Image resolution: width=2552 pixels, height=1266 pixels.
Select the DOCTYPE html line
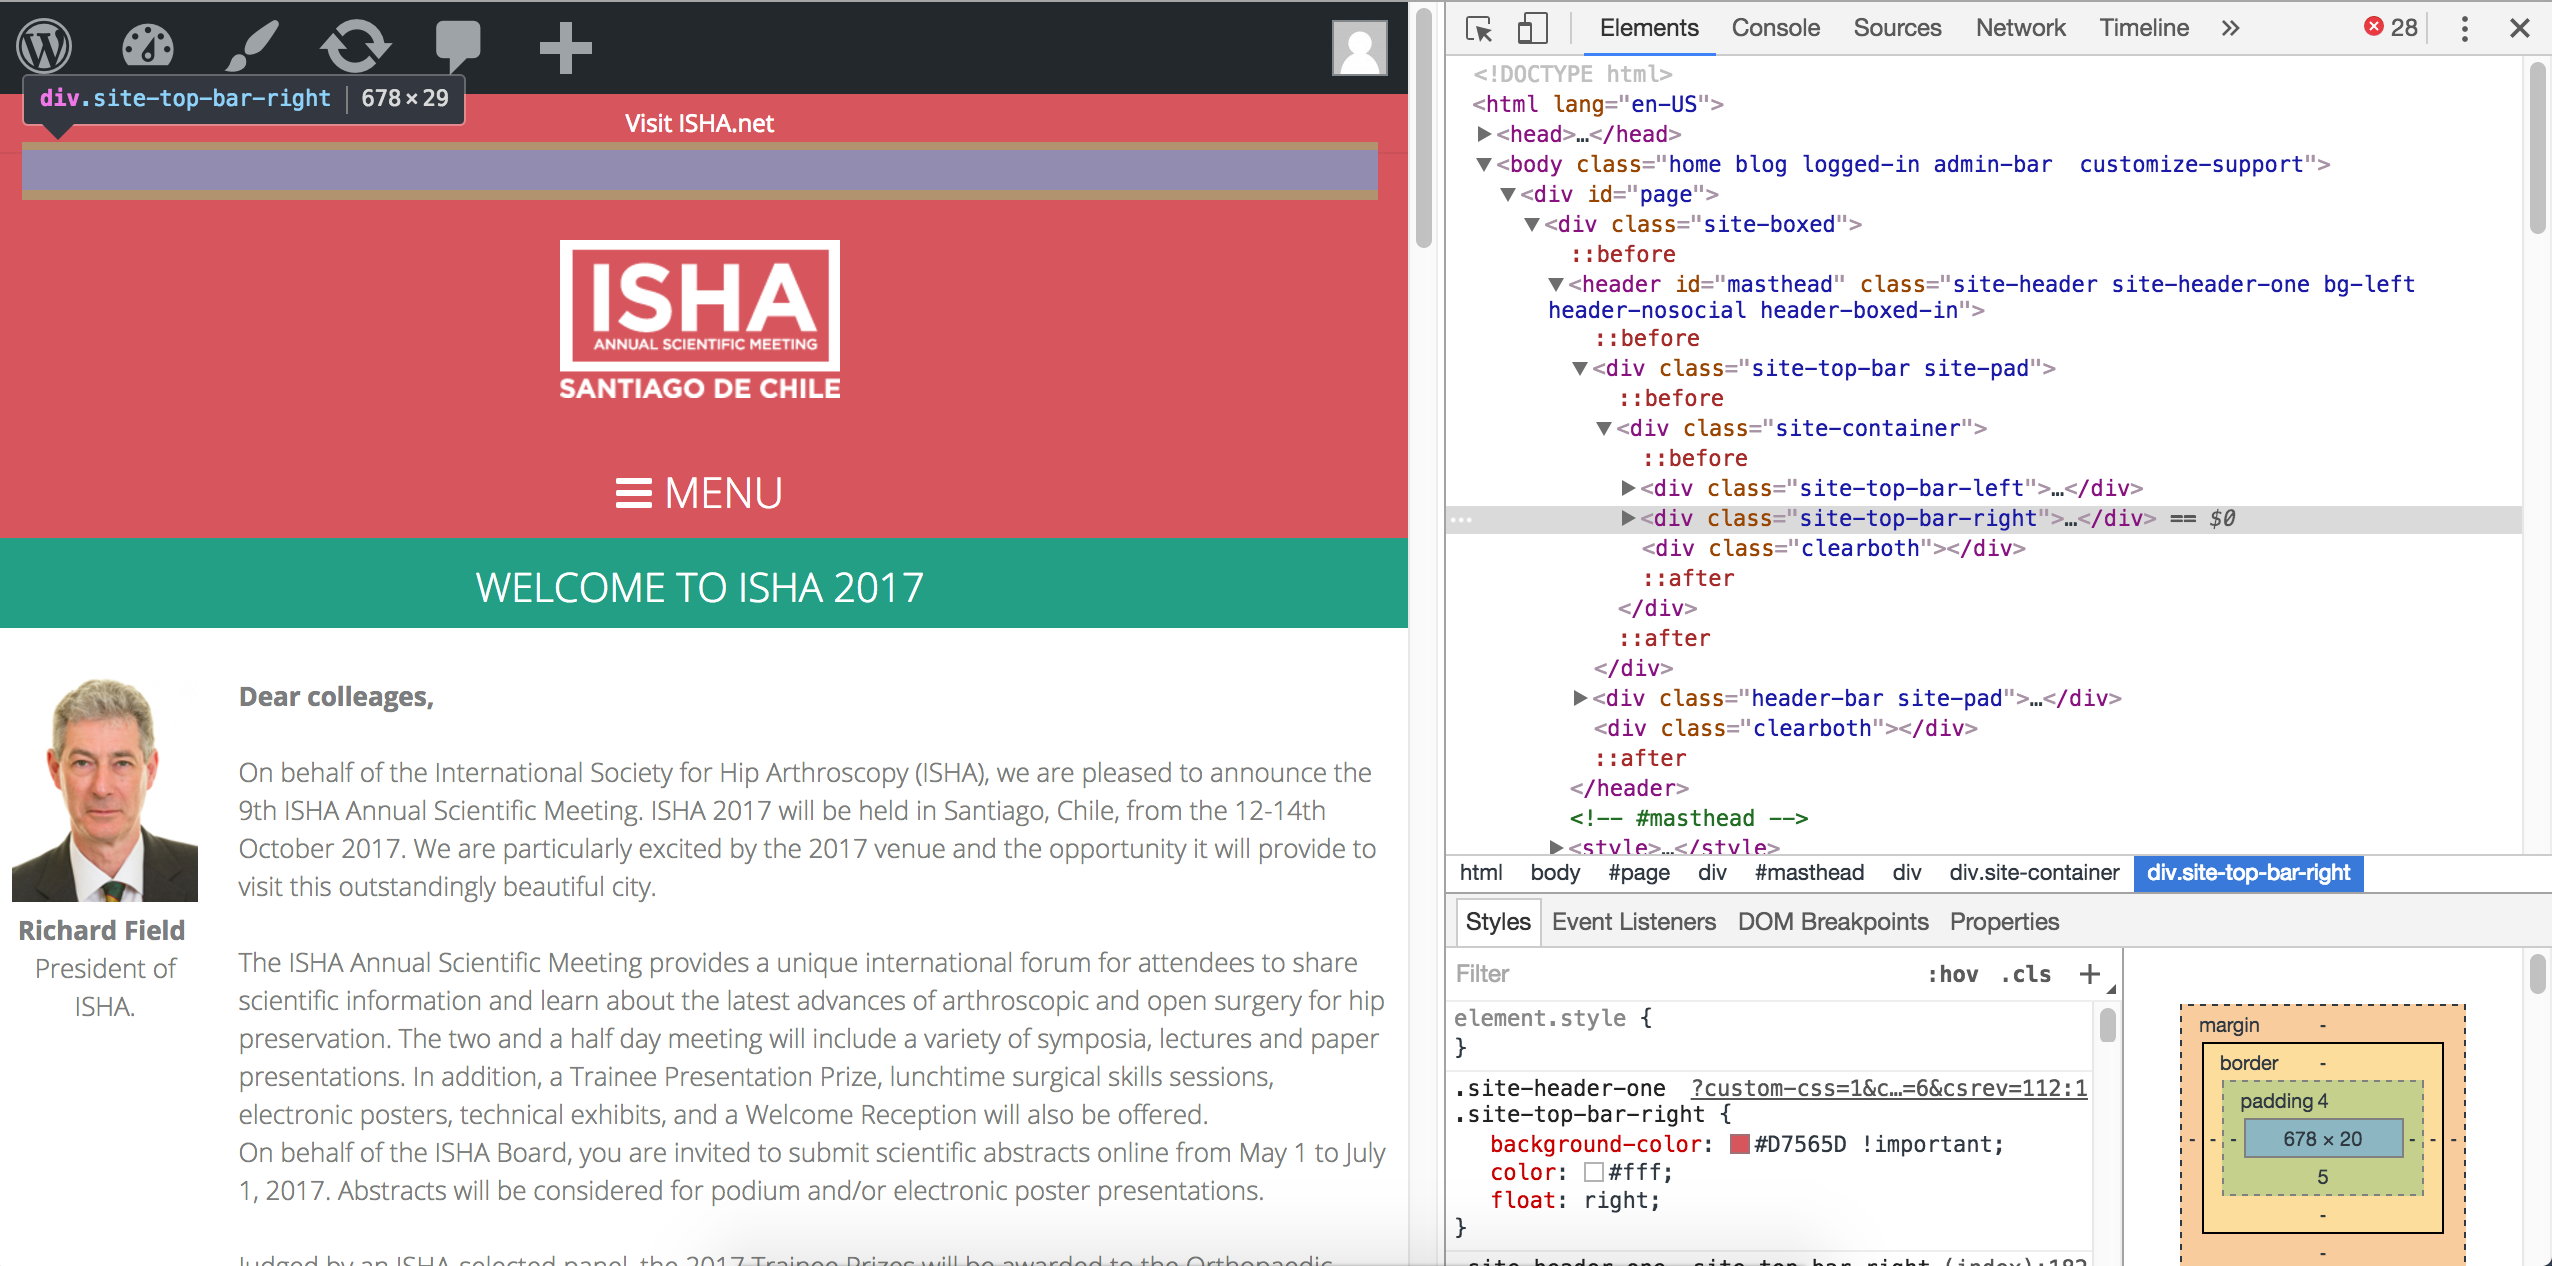click(x=1572, y=74)
